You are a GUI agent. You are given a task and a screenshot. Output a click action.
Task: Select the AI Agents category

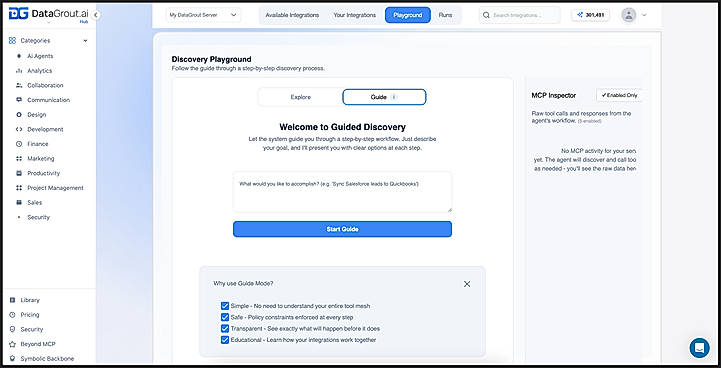40,56
